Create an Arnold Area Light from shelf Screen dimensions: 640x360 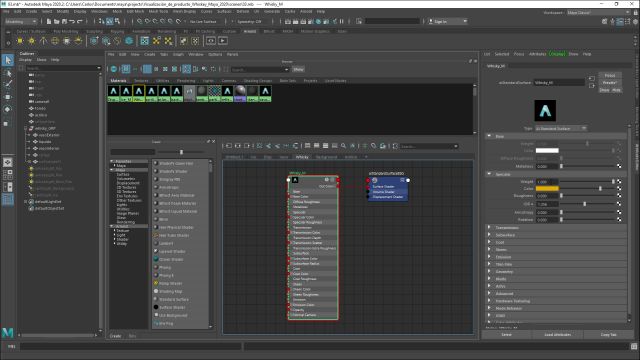20,41
